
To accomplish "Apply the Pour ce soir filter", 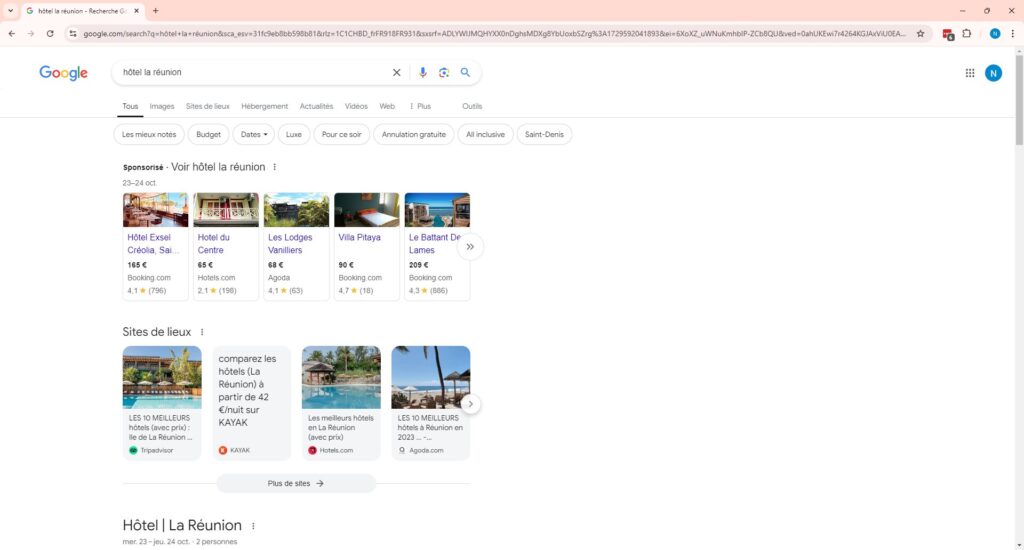I will 342,135.
